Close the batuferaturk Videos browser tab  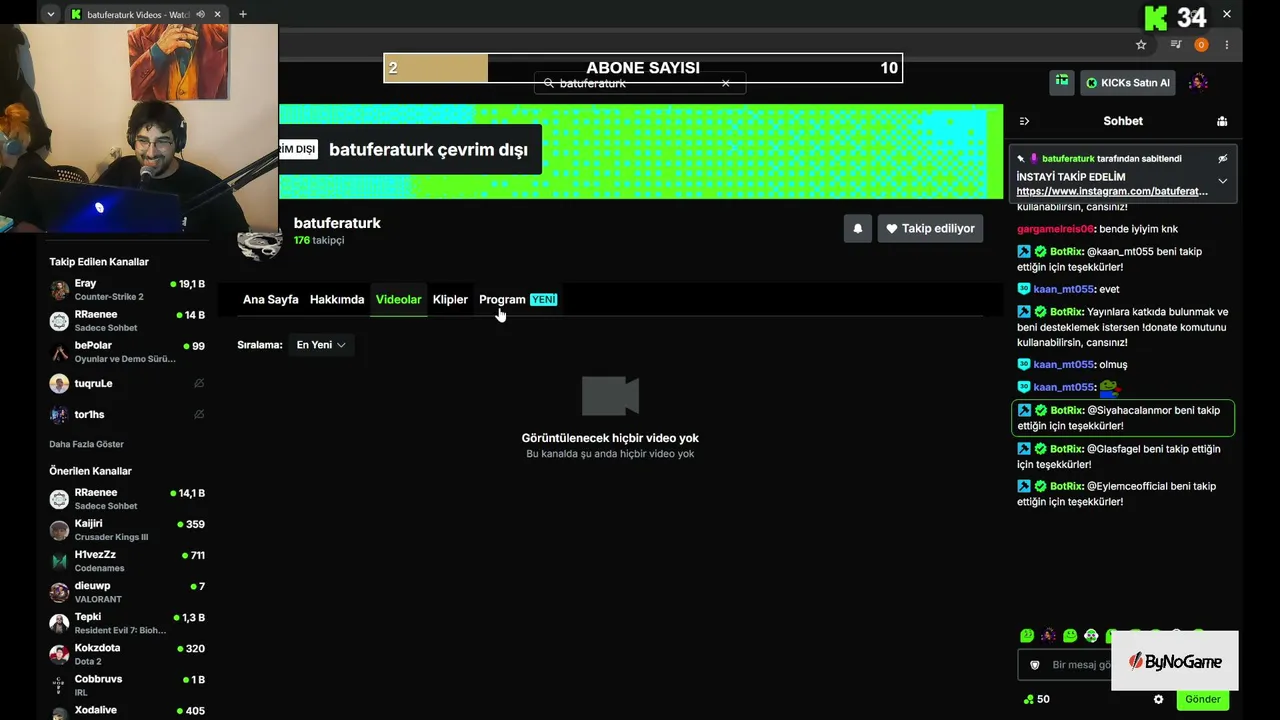tap(217, 14)
